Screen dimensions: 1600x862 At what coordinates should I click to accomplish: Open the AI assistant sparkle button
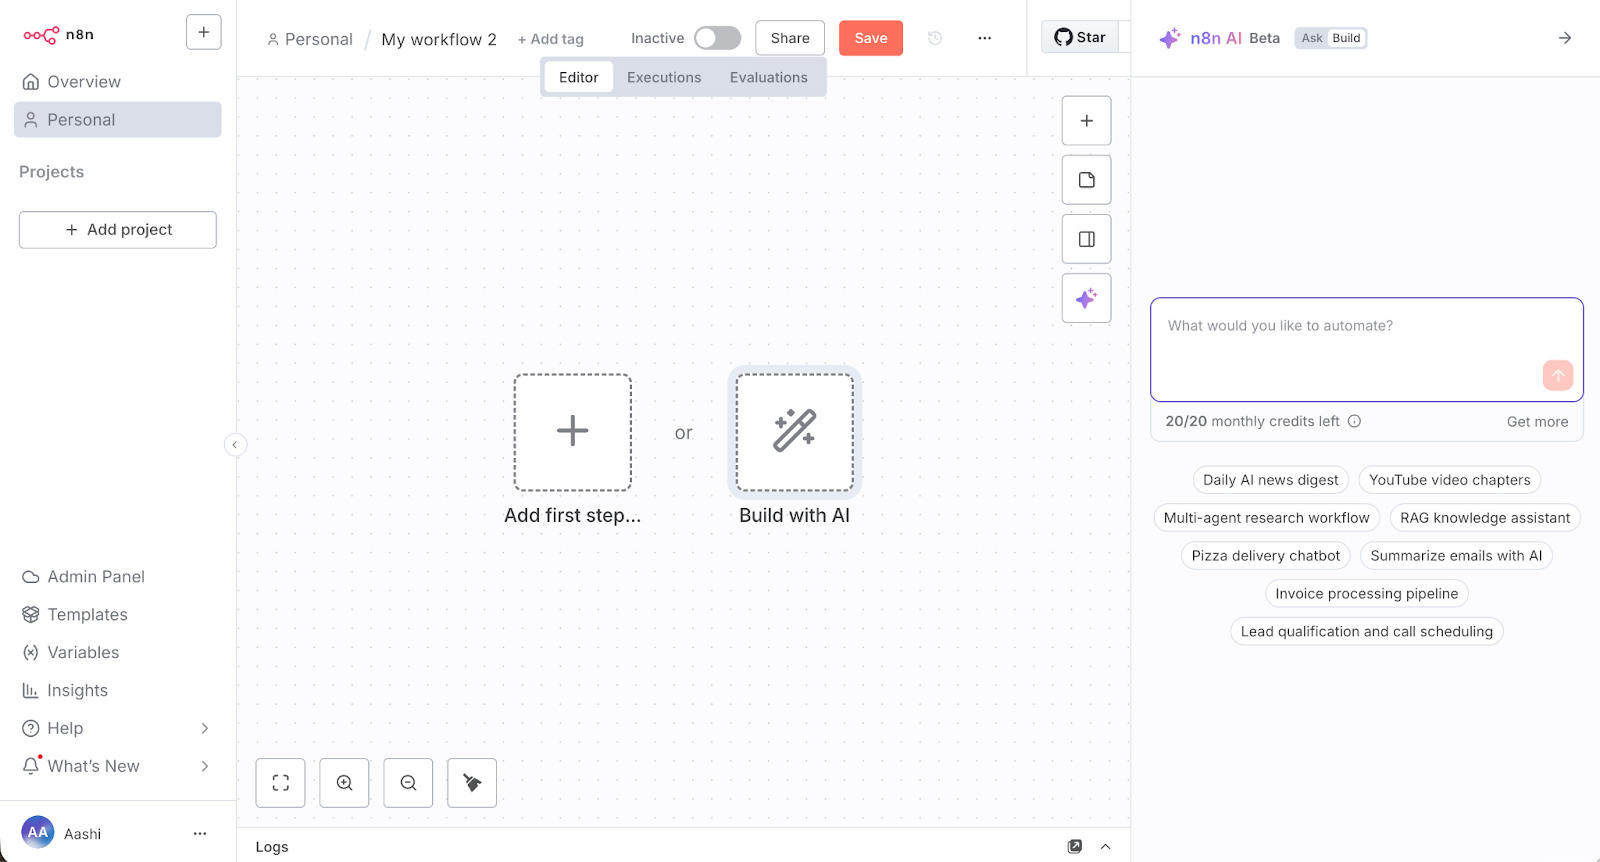click(x=1087, y=298)
